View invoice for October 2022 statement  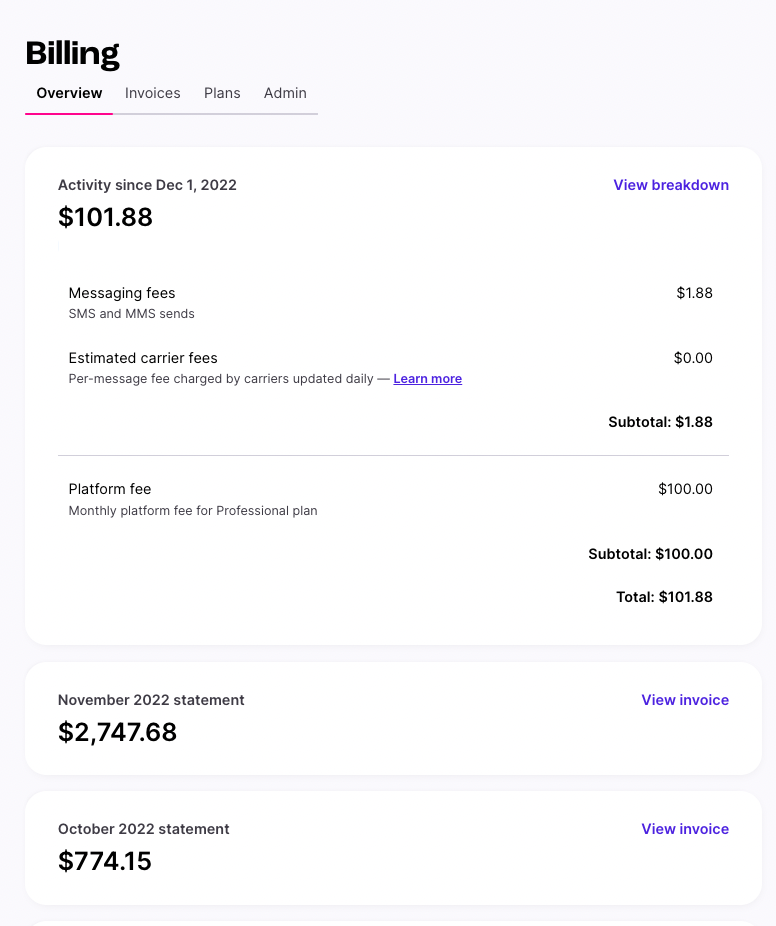point(685,829)
